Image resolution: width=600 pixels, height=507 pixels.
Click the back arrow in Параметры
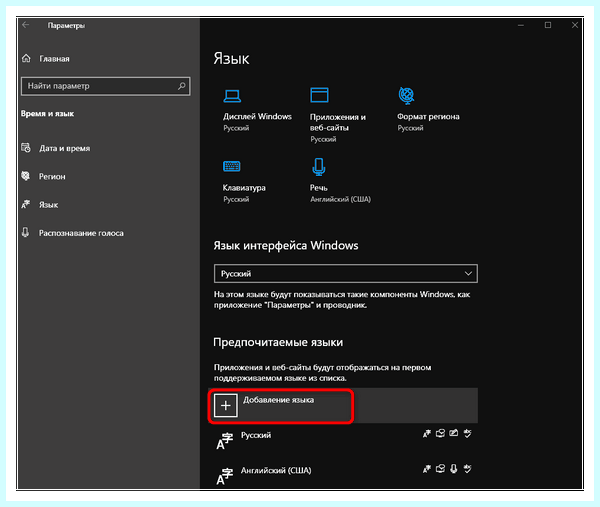[26, 25]
